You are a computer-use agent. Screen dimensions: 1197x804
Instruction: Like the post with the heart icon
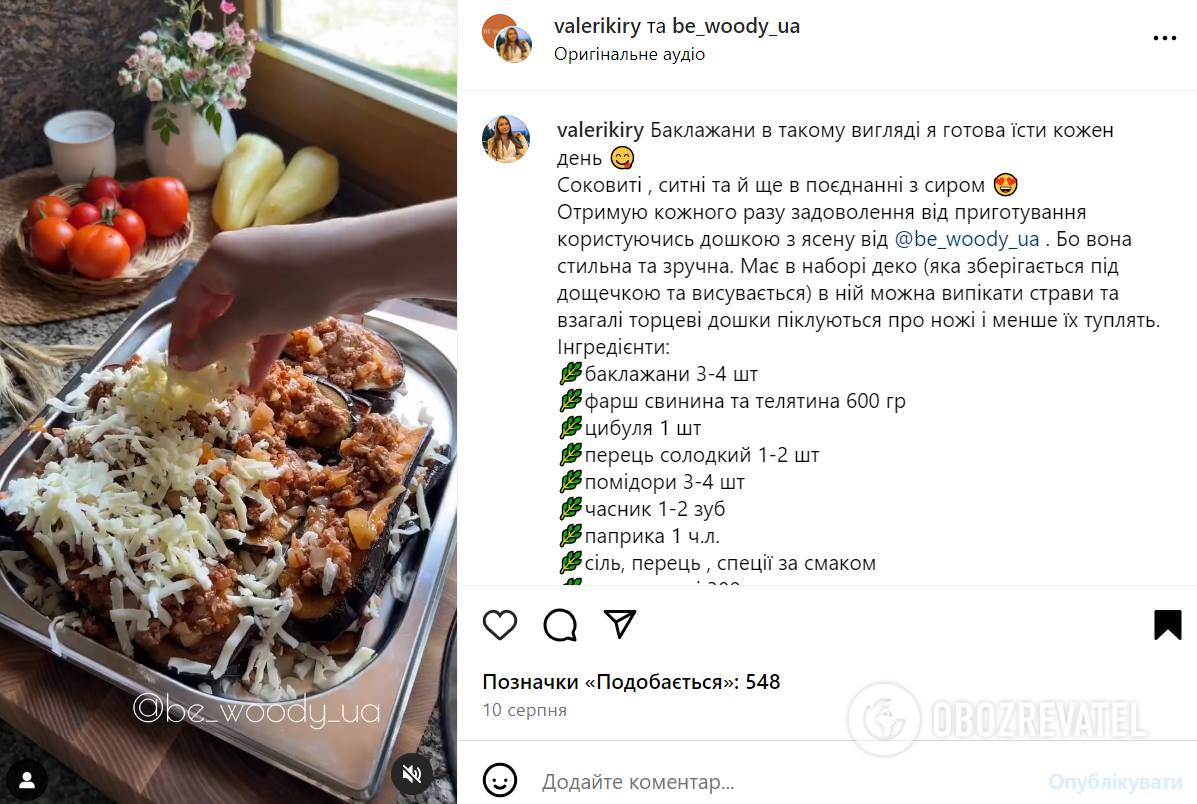click(x=500, y=625)
